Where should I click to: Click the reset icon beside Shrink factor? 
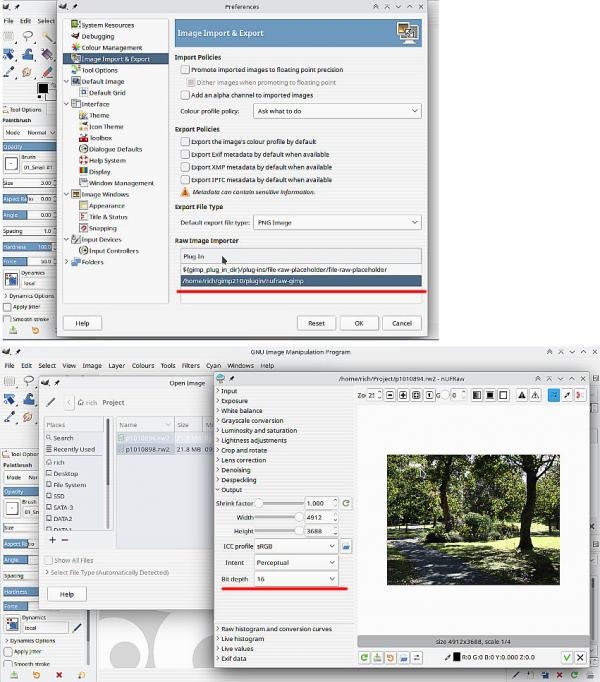pyautogui.click(x=346, y=503)
